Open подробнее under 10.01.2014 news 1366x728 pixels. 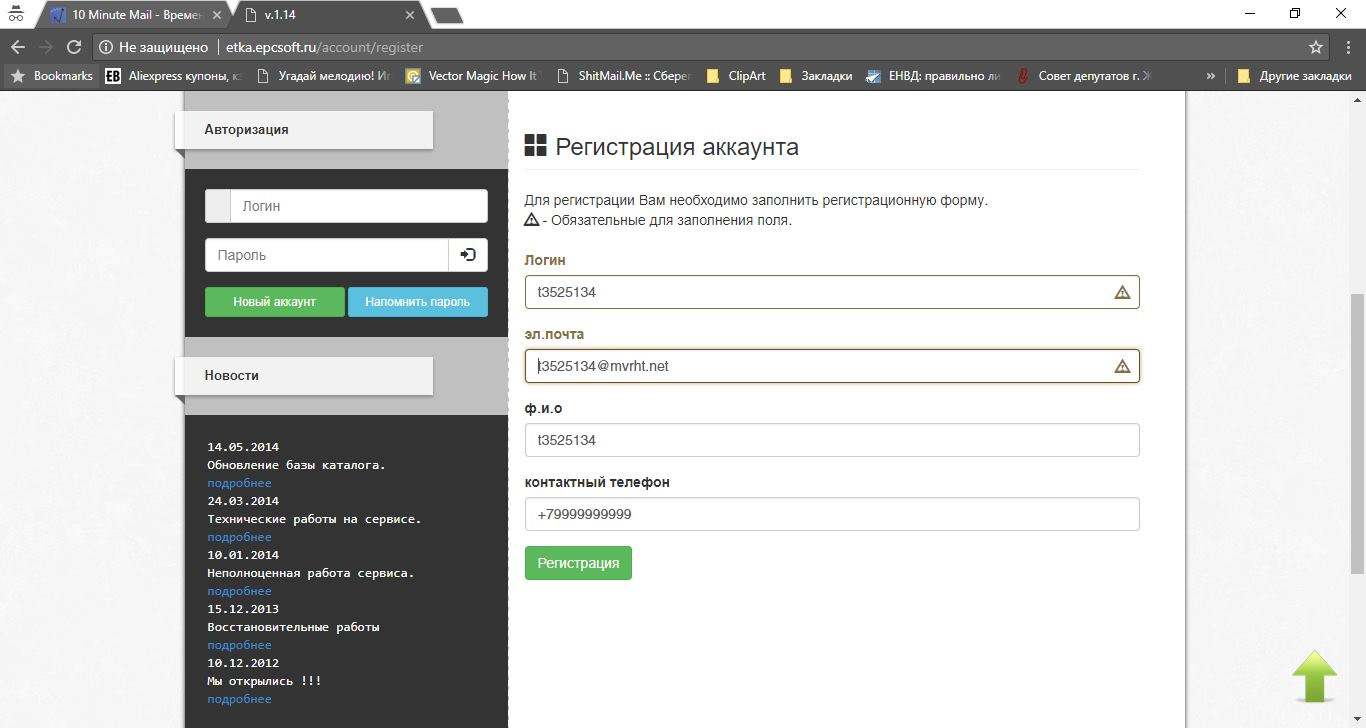[239, 591]
